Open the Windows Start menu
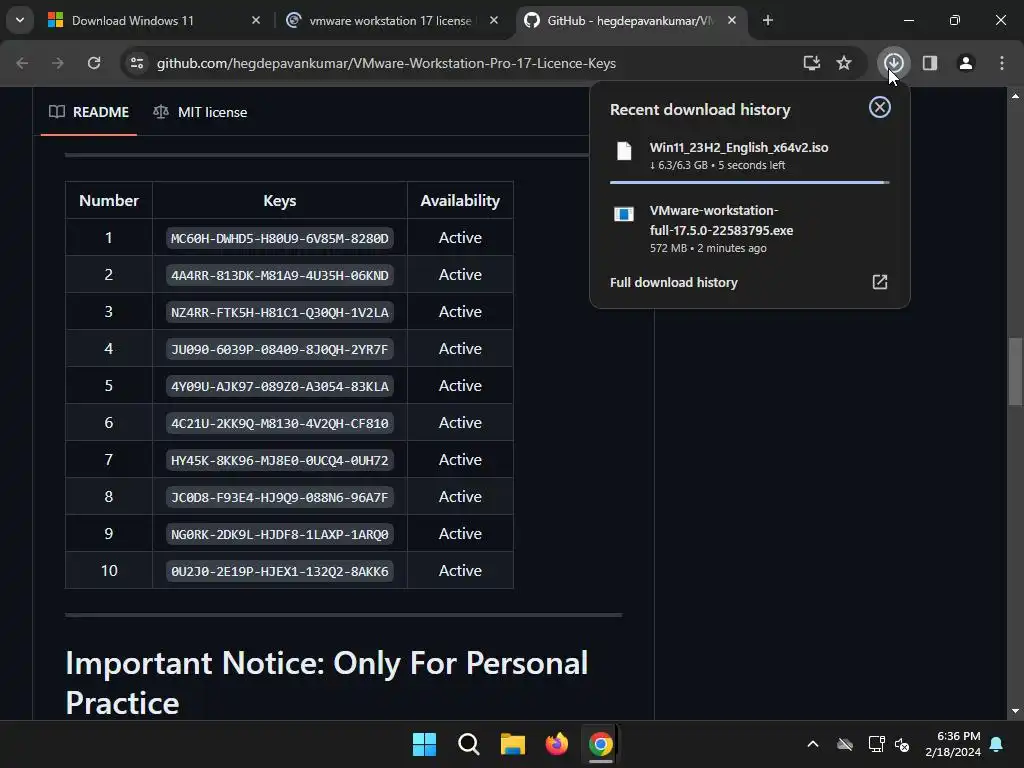 click(424, 744)
